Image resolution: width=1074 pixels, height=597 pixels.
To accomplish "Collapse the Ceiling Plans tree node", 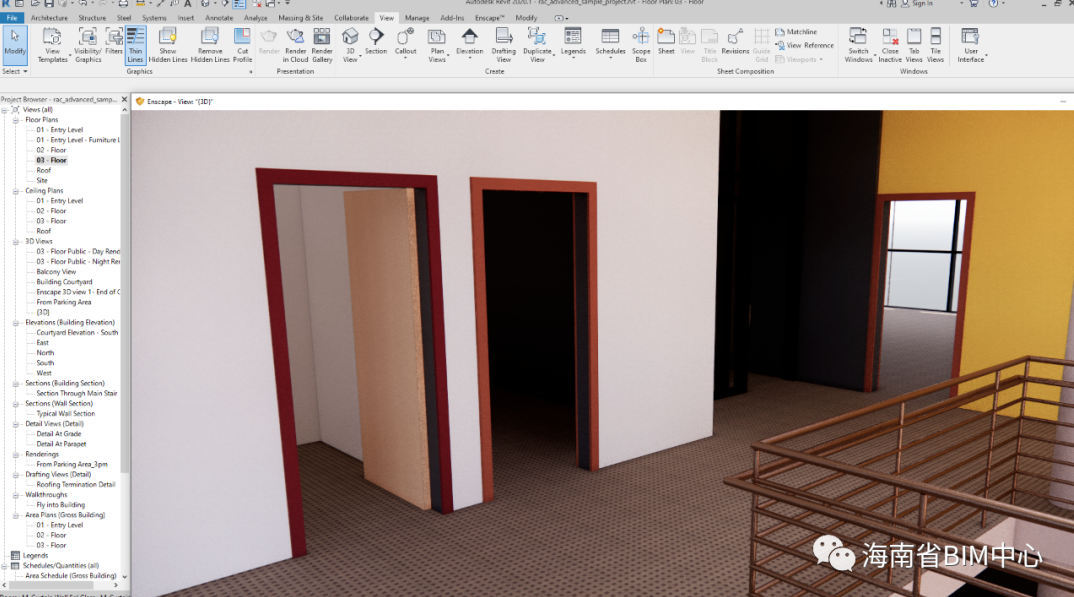I will (16, 191).
